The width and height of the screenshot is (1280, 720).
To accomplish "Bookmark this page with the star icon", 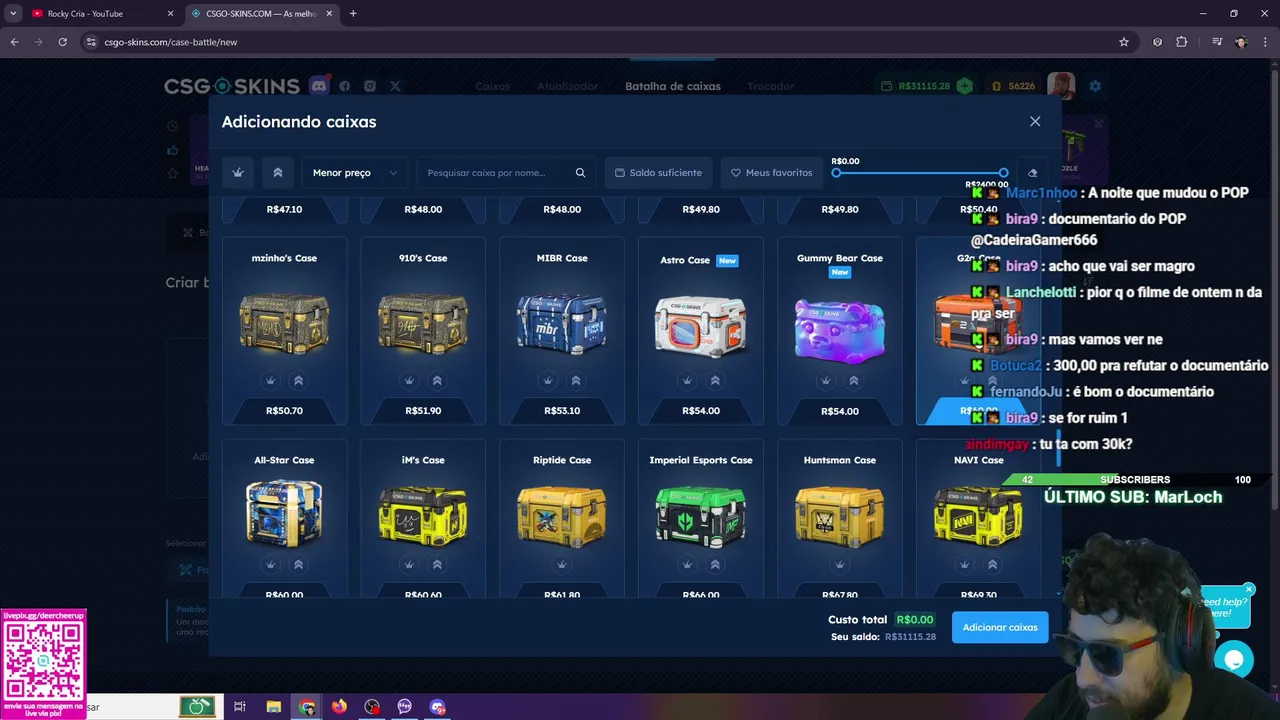I will pyautogui.click(x=1124, y=42).
